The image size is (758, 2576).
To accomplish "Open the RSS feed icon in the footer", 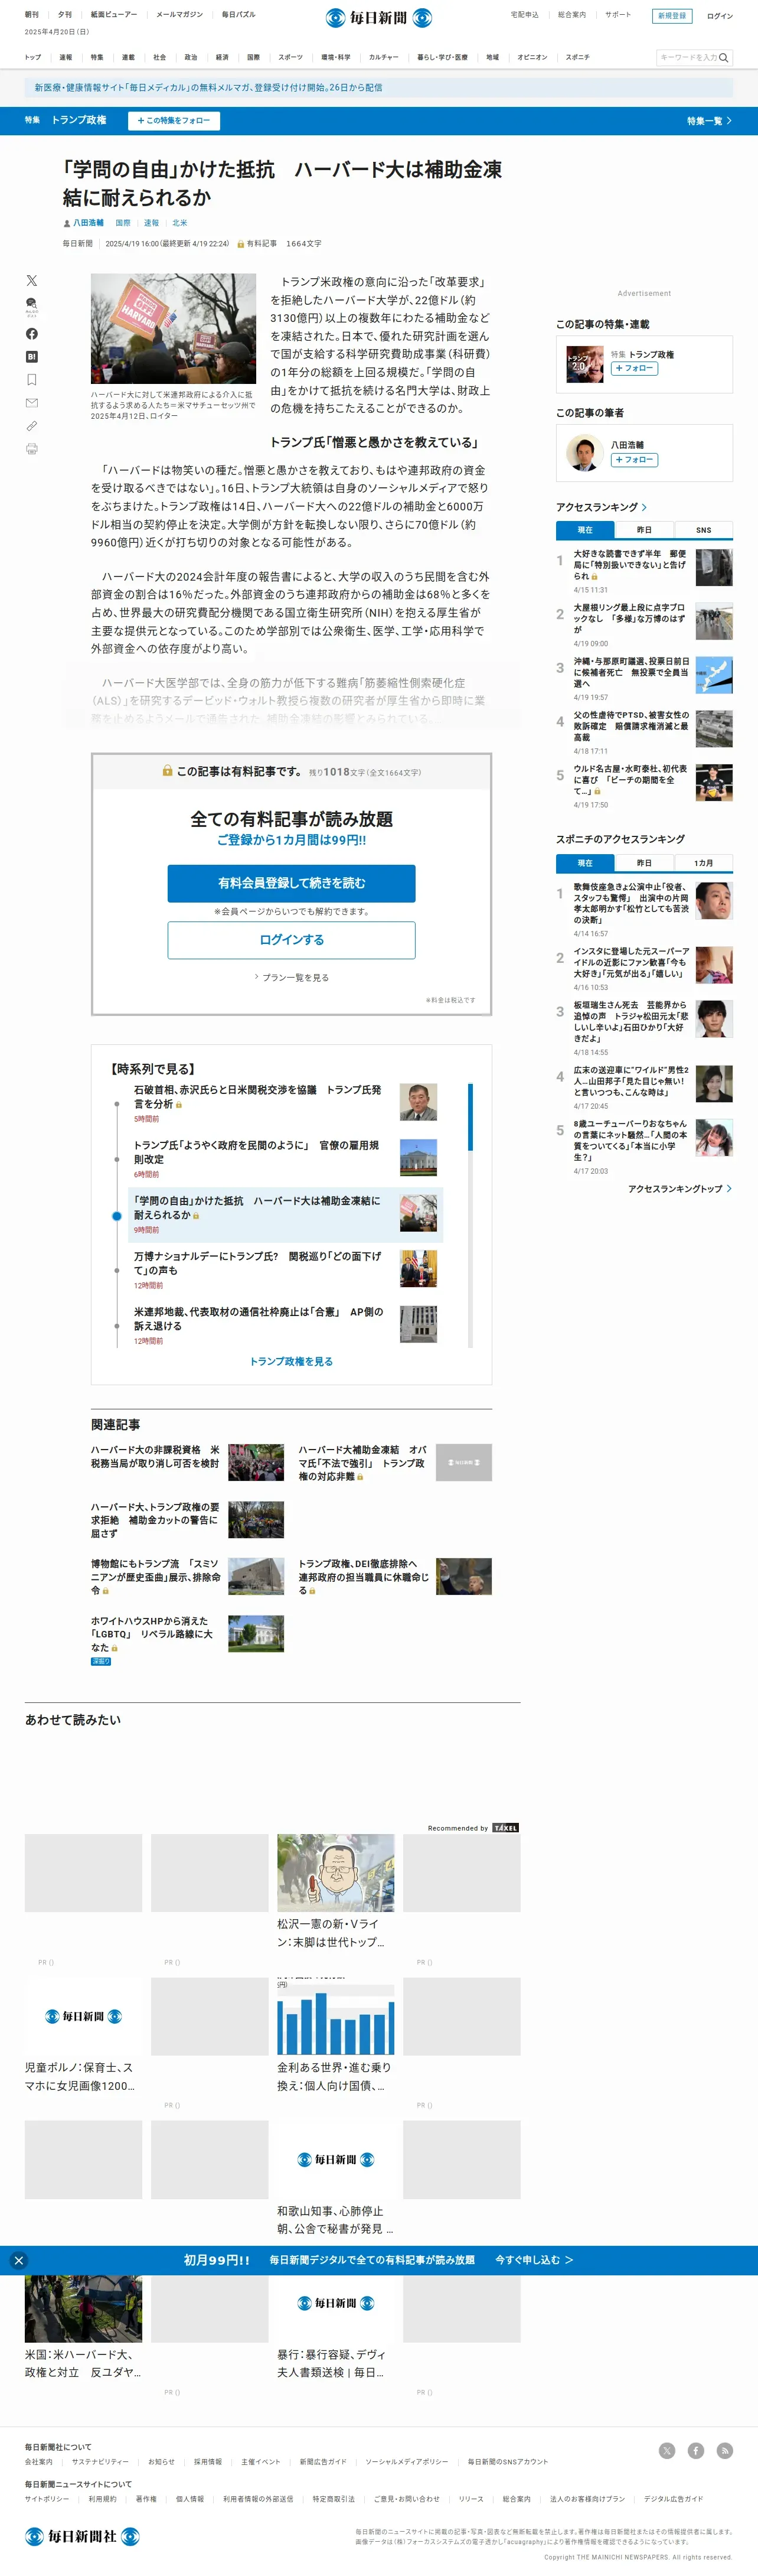I will point(725,2450).
